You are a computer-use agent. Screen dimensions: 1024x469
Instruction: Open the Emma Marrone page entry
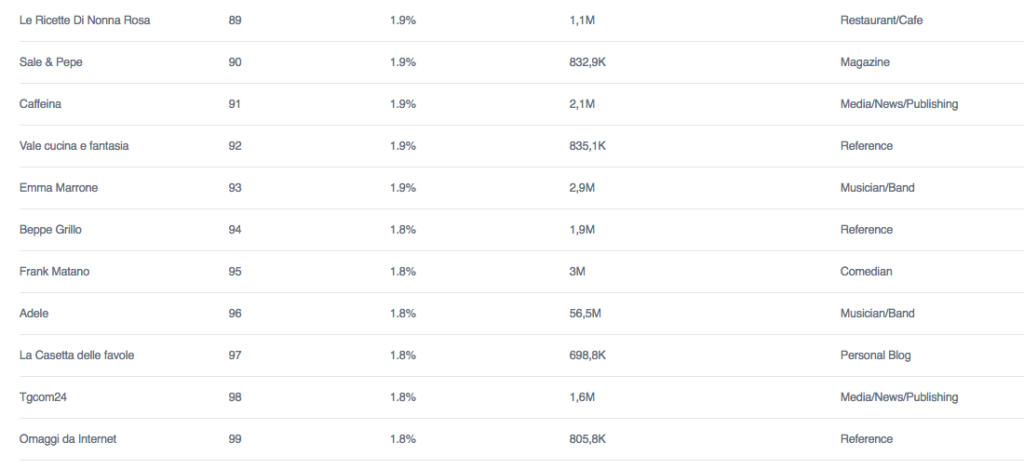(59, 187)
